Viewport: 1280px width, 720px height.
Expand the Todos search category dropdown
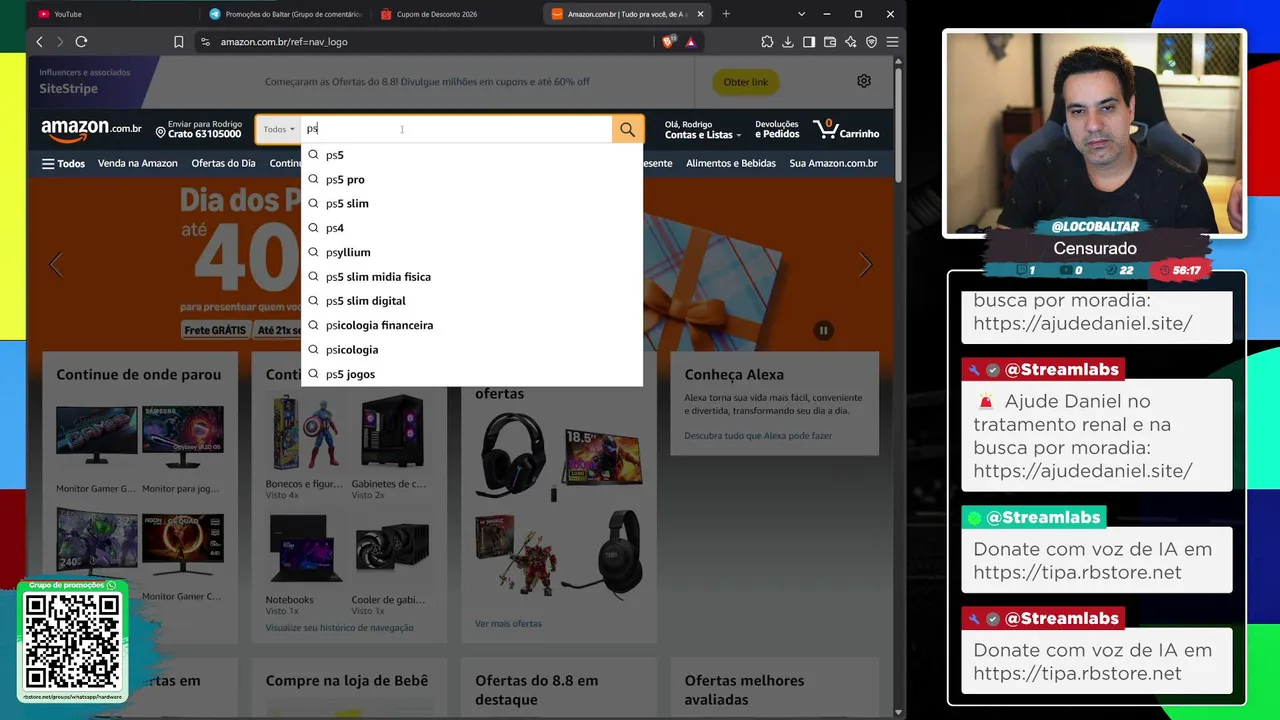coord(279,129)
